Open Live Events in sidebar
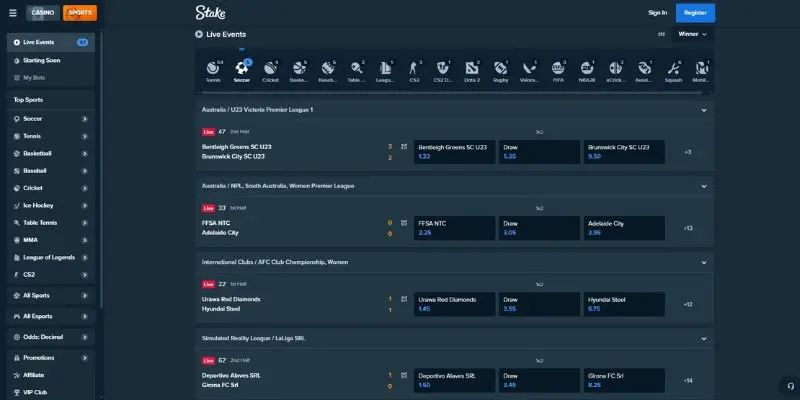This screenshot has width=800, height=400. pos(51,42)
